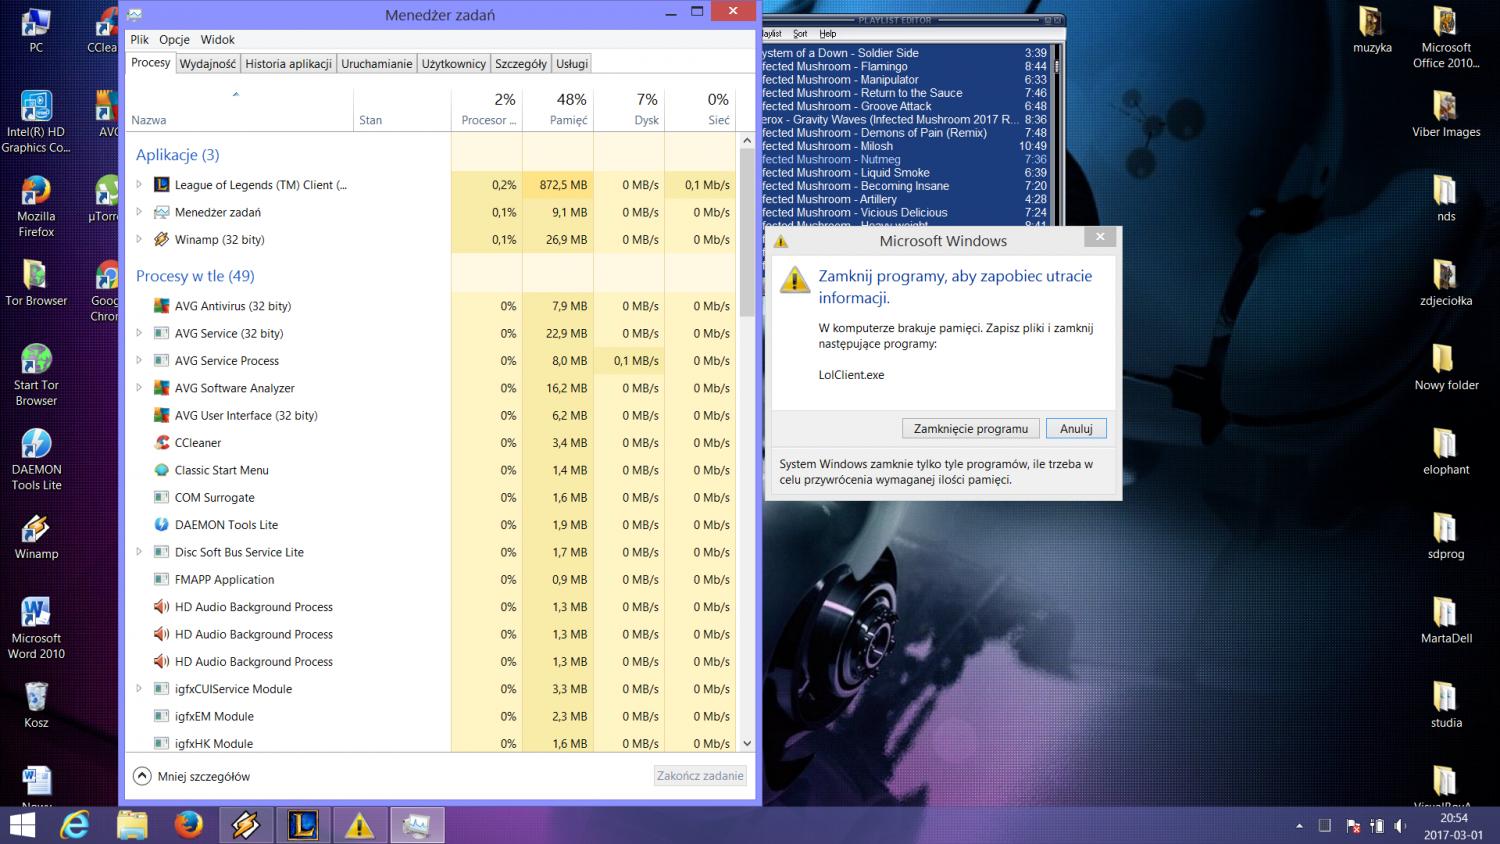Click the DAEMON Tools Lite desktop icon
Screen dimensions: 1500x844
point(36,459)
